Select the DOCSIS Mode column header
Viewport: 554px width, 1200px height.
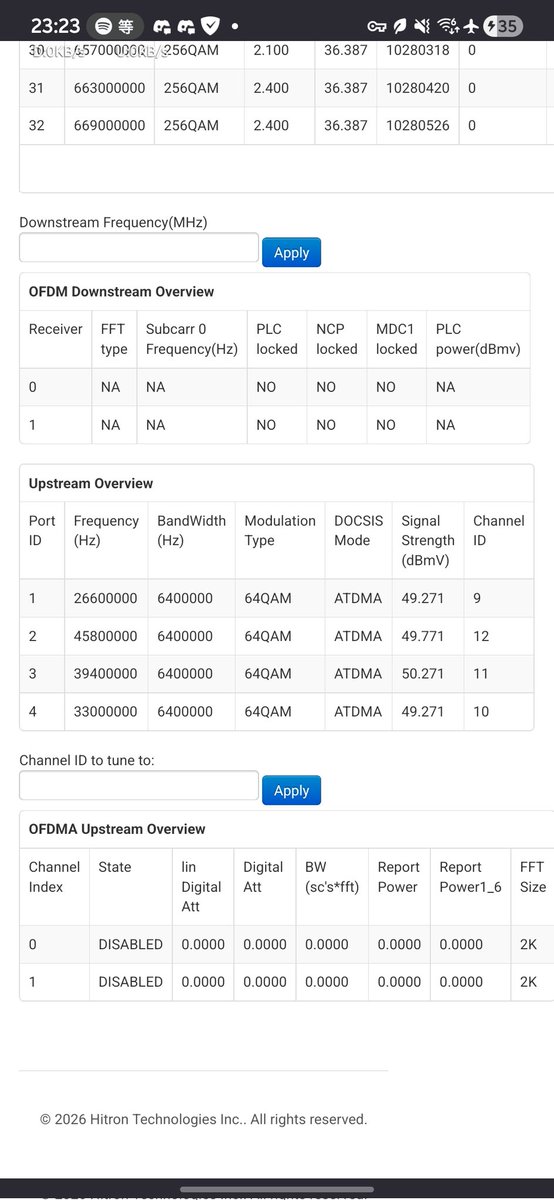pos(358,531)
